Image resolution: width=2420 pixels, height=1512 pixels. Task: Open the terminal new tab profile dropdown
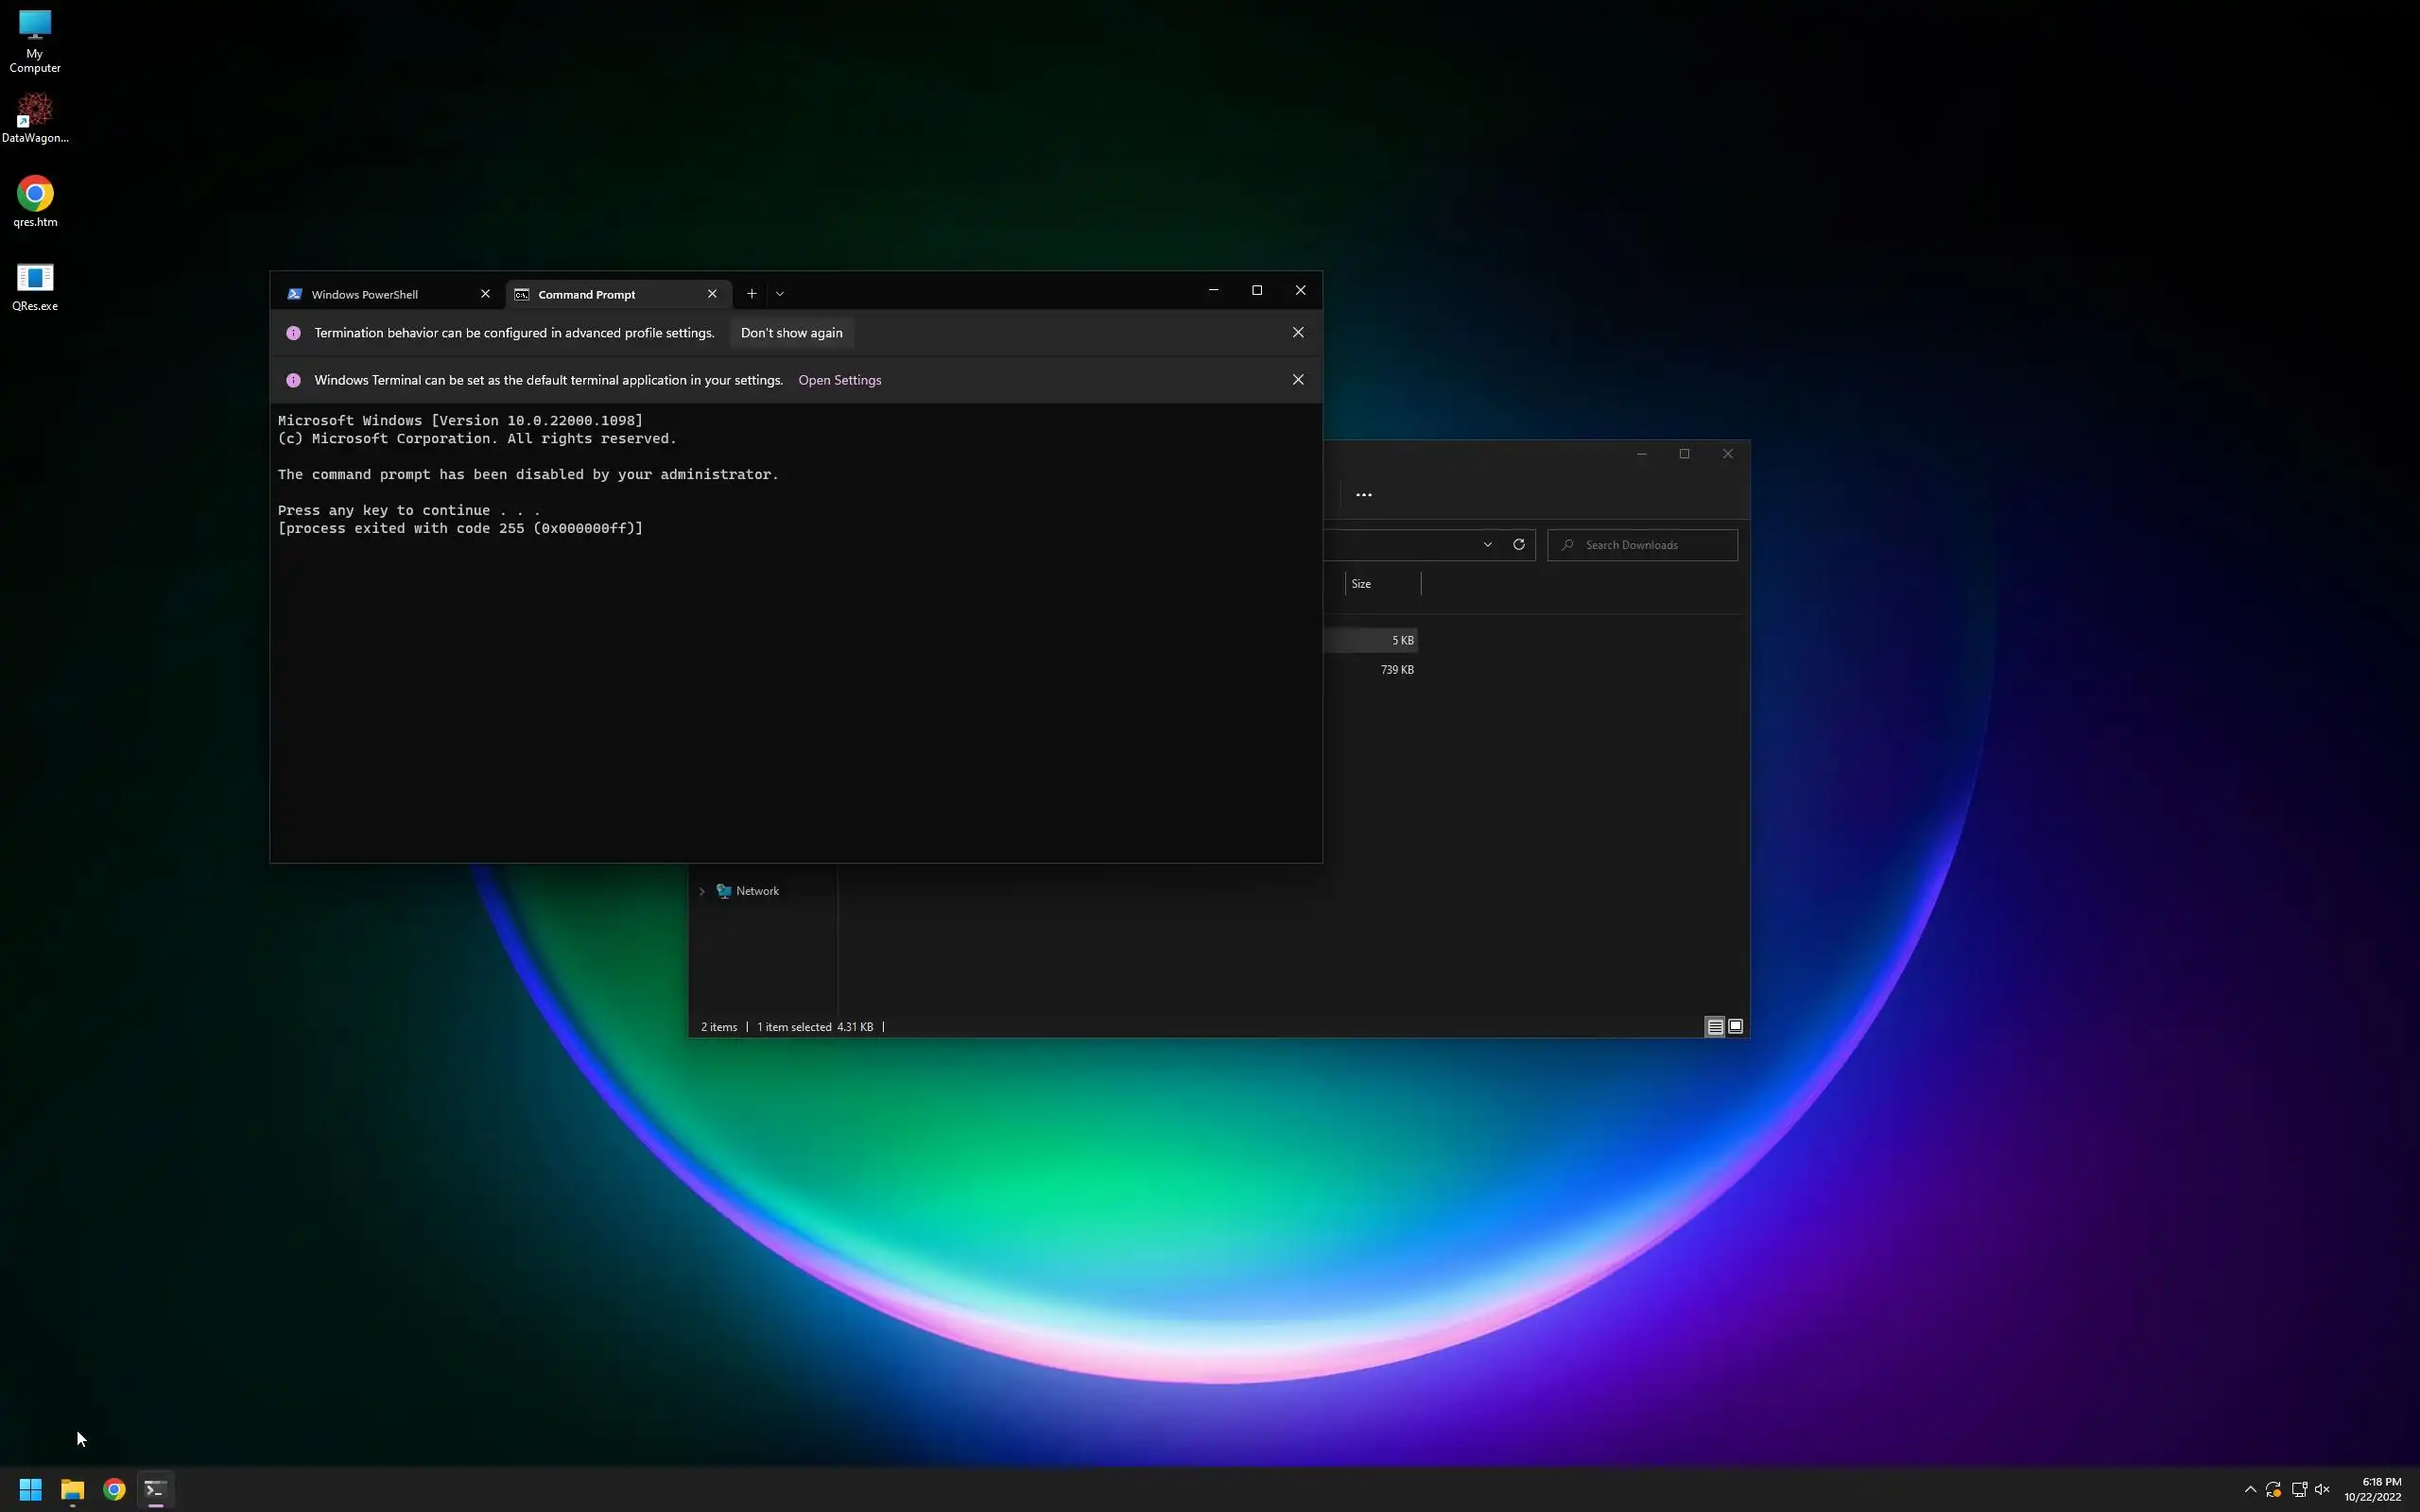point(780,294)
